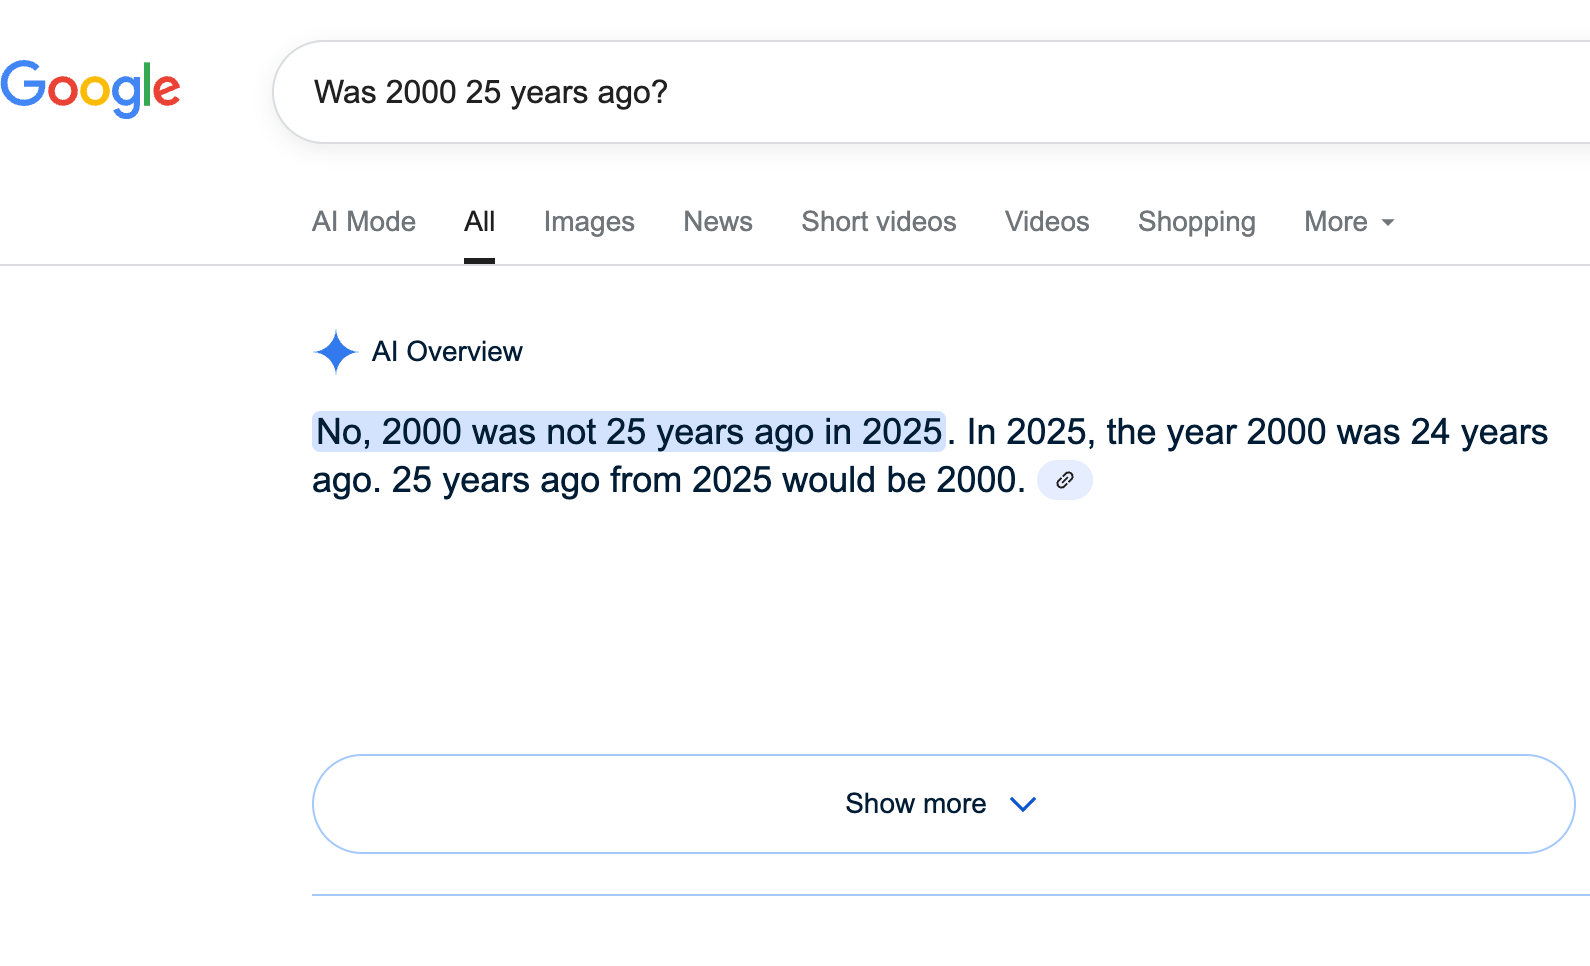Click the chevron beside Show more

coord(1023,804)
